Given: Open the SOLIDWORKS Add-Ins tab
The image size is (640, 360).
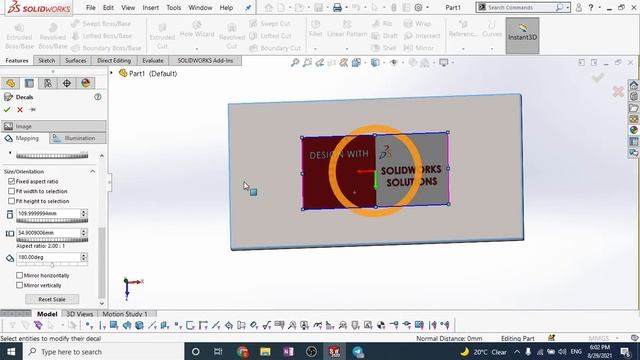Looking at the screenshot, I should [205, 60].
